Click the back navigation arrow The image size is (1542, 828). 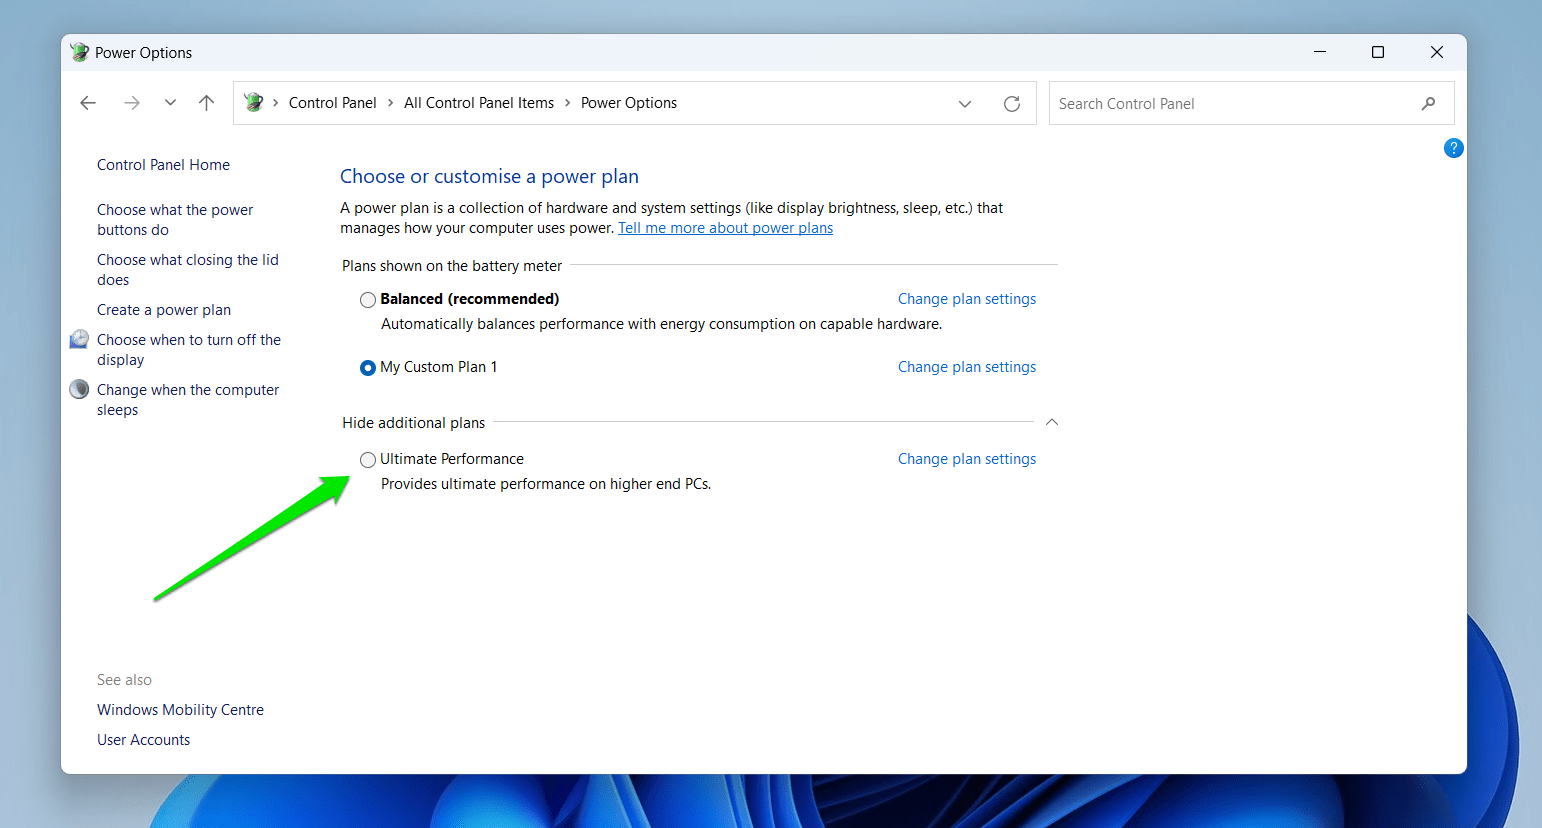(88, 103)
